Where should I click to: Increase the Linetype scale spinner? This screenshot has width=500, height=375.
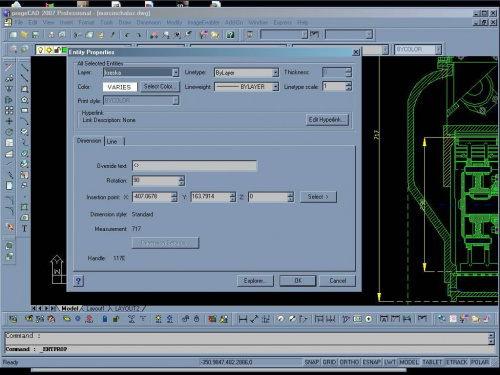click(349, 84)
